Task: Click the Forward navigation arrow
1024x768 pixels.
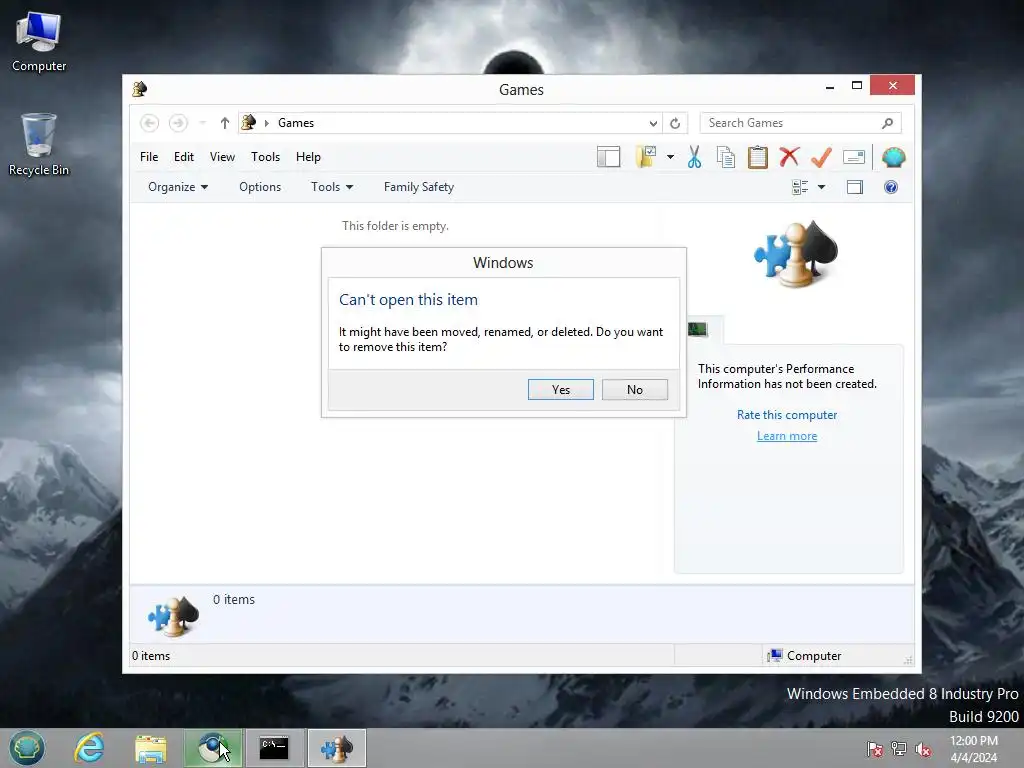Action: [x=178, y=123]
